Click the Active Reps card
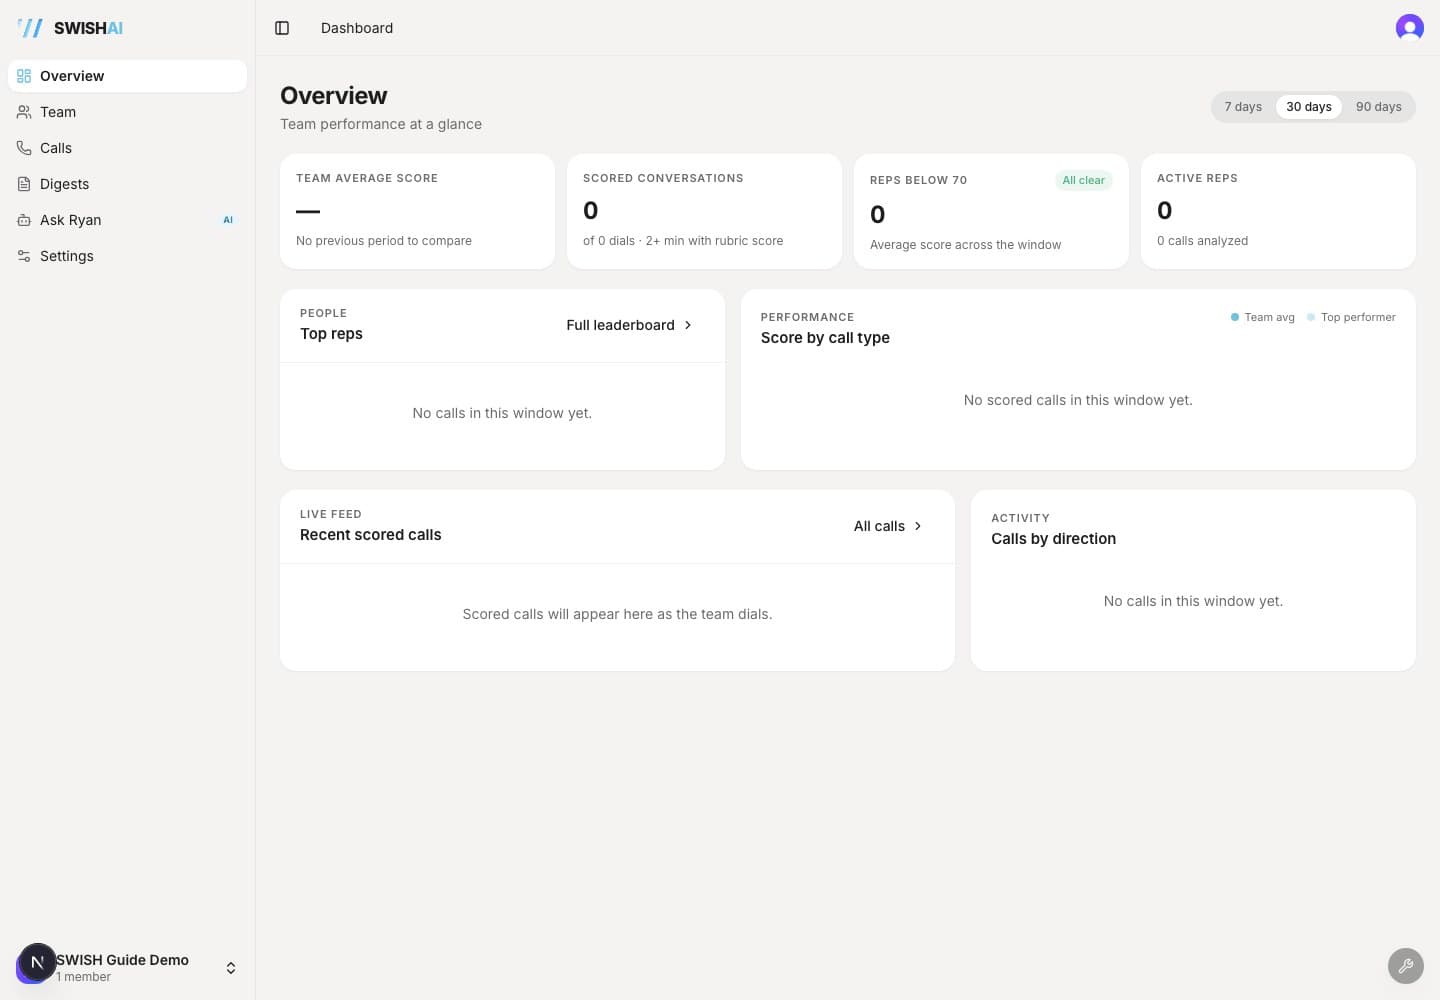Viewport: 1440px width, 1000px height. pyautogui.click(x=1278, y=211)
